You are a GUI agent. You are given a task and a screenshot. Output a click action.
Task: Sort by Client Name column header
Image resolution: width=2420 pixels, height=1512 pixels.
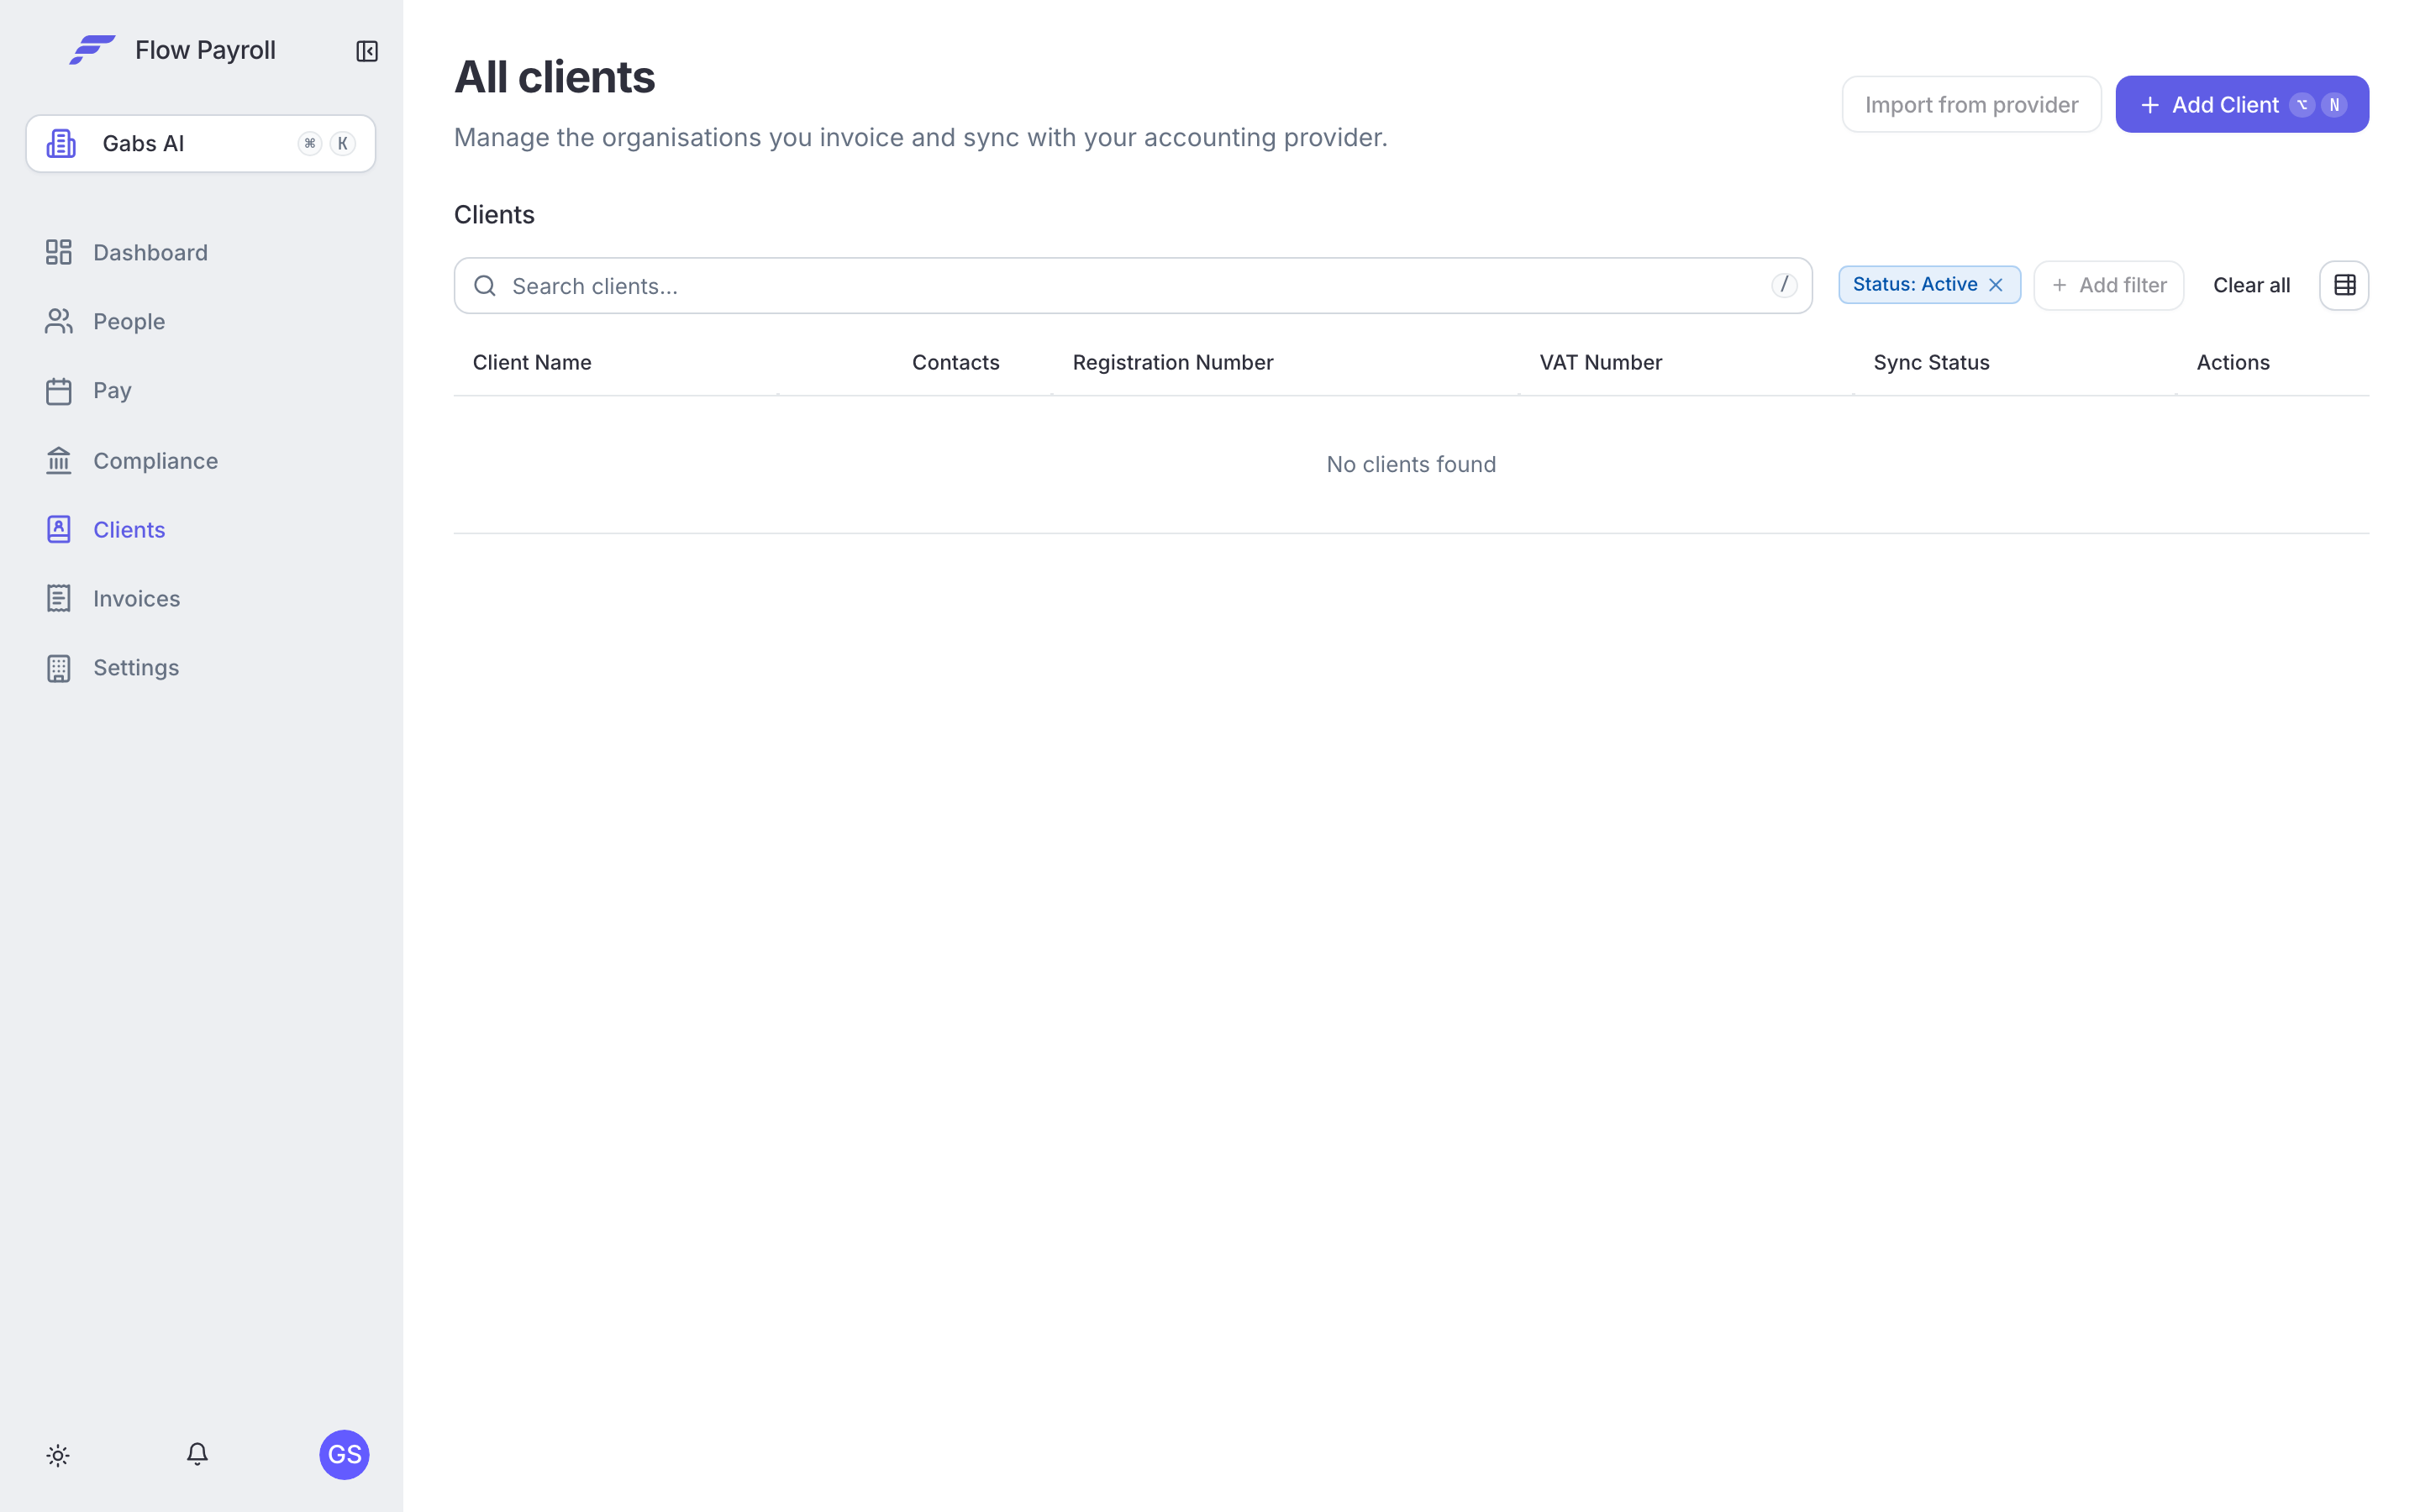click(x=532, y=362)
